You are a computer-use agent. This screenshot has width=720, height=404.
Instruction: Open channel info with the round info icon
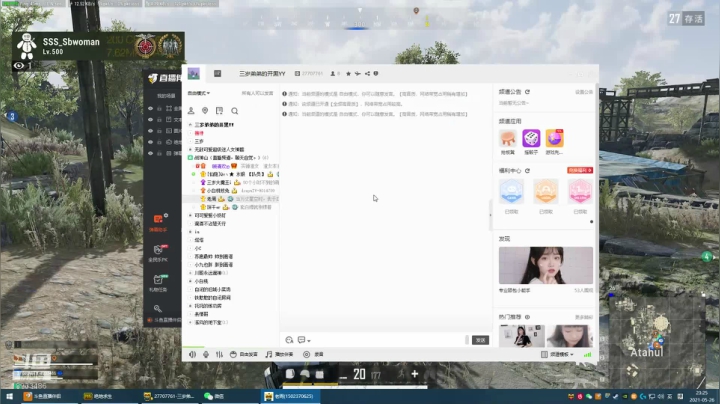[x=376, y=73]
